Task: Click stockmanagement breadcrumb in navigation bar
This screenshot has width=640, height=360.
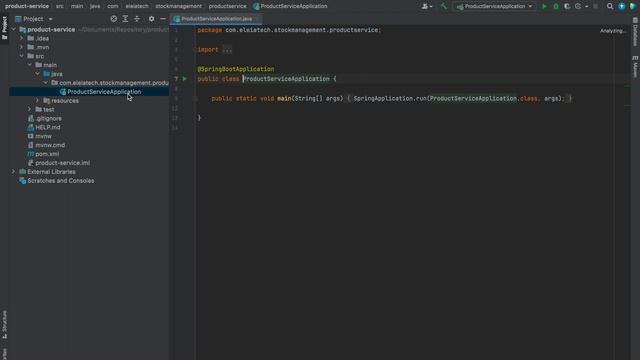Action: click(x=178, y=6)
